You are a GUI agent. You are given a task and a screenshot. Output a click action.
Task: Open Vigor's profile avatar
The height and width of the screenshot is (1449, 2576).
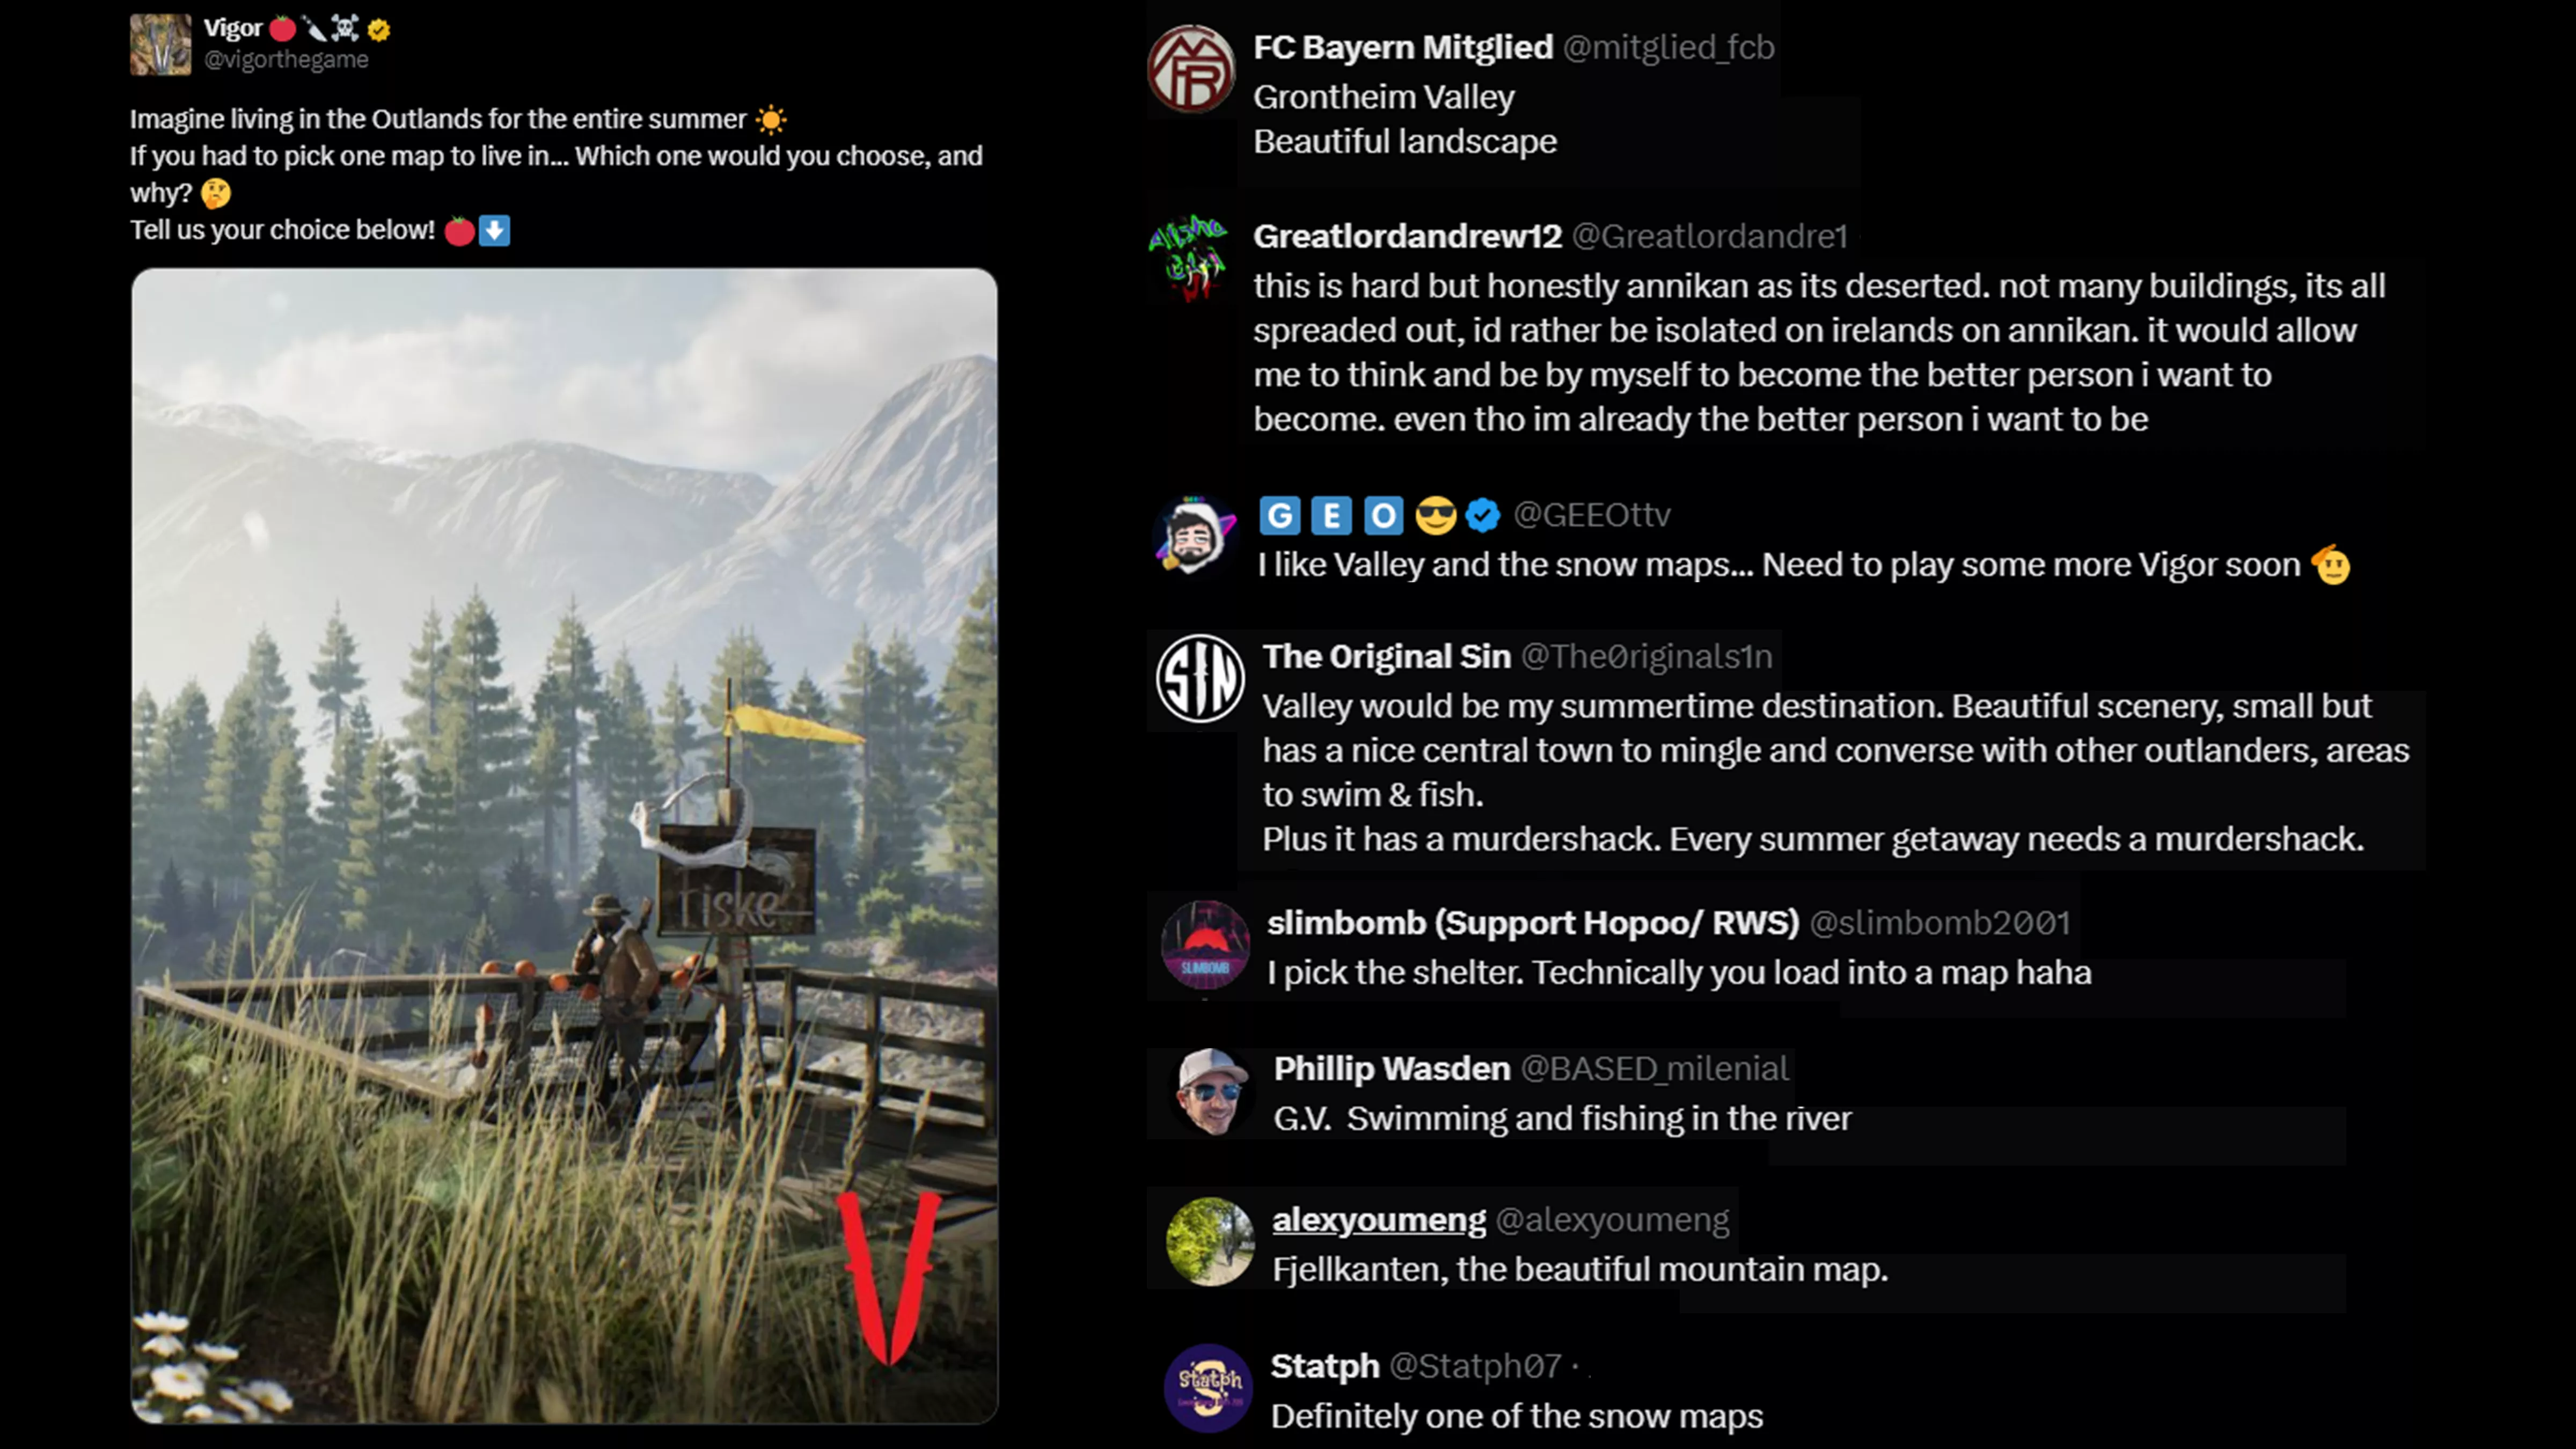coord(160,45)
